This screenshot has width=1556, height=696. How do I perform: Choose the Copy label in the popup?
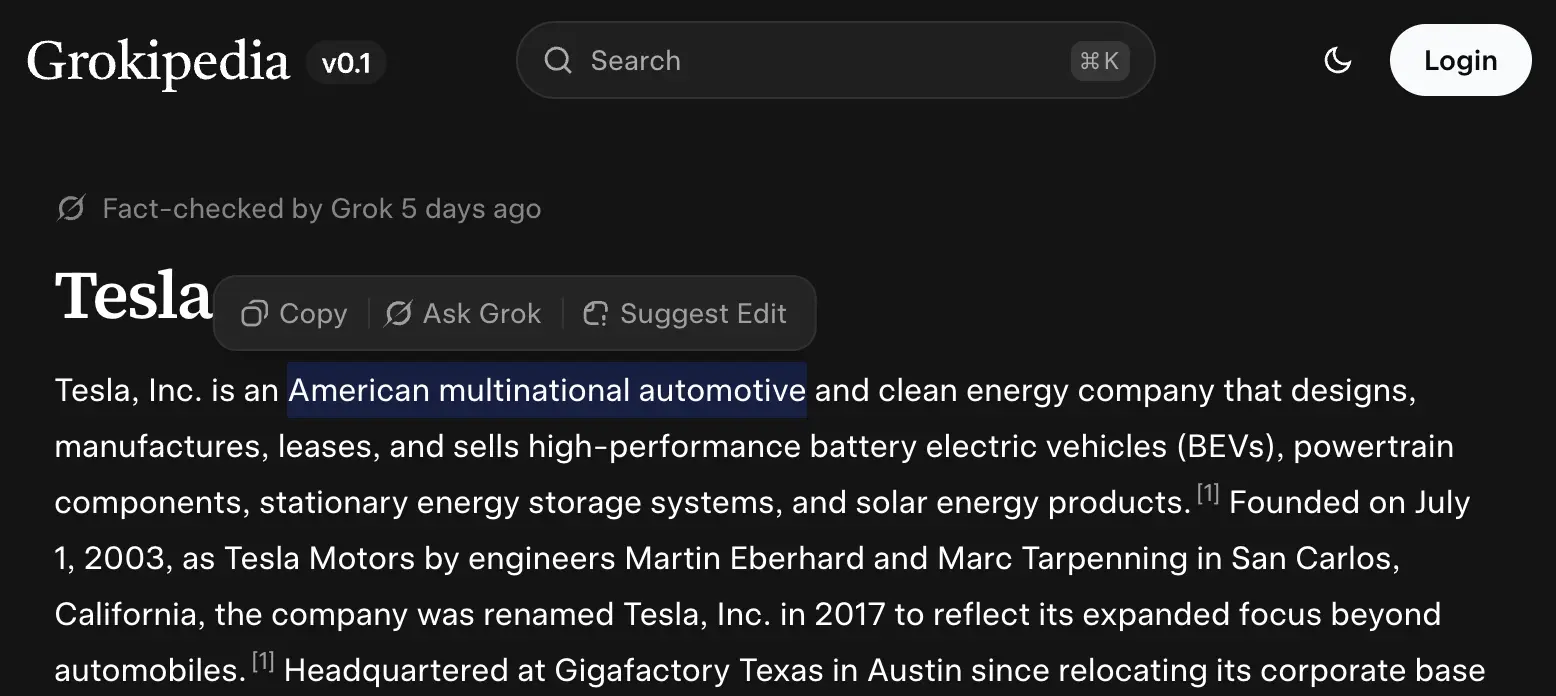[x=313, y=314]
